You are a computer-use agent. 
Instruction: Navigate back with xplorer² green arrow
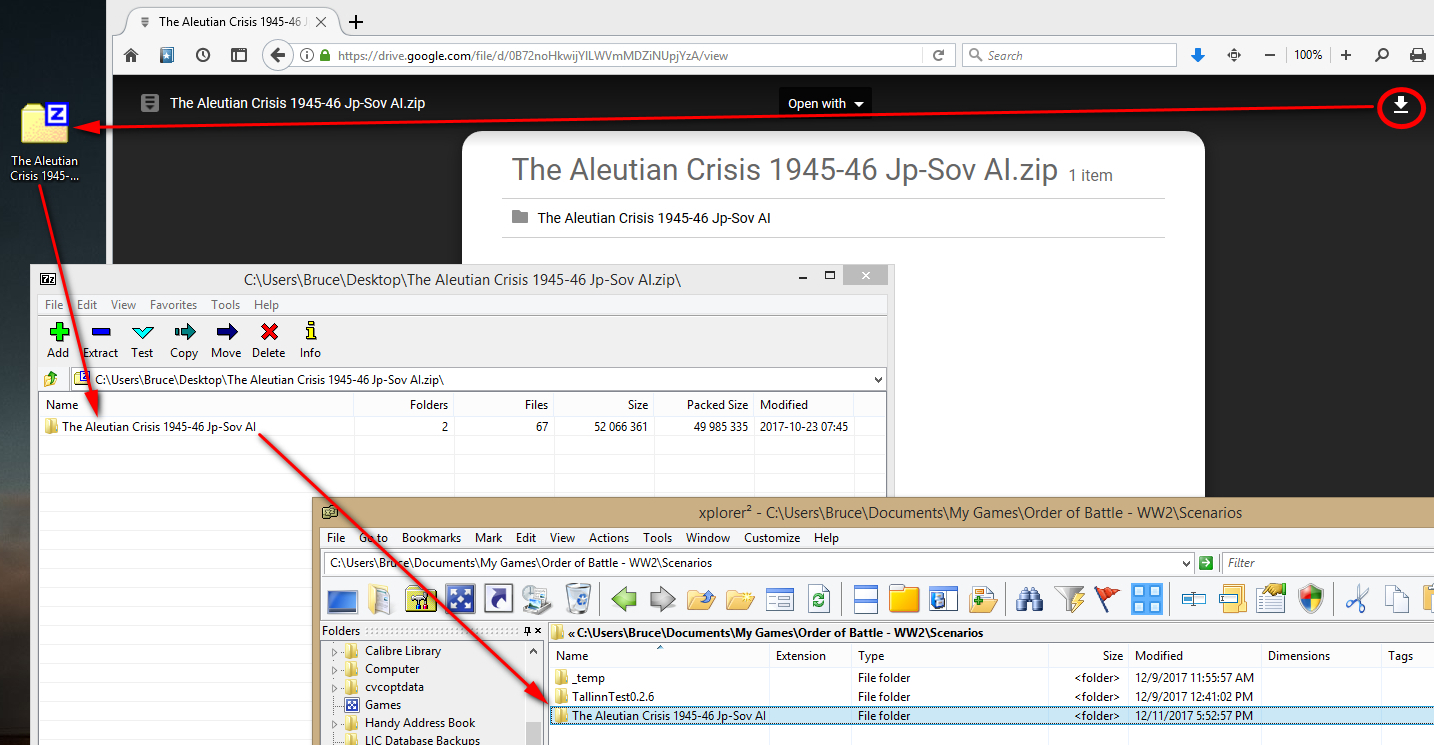click(624, 599)
